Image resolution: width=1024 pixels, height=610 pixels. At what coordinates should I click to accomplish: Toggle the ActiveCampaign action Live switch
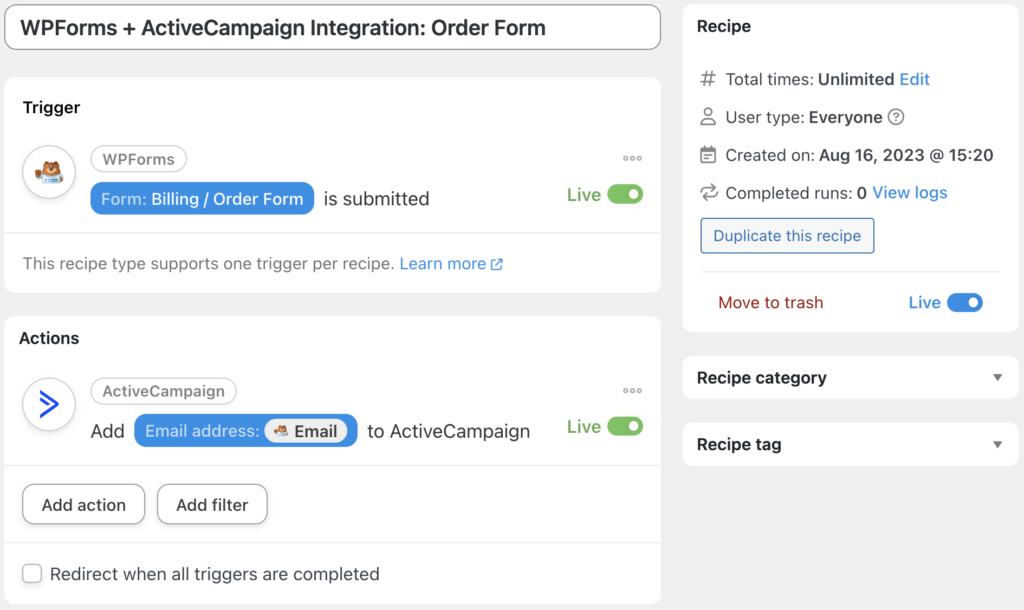tap(625, 426)
